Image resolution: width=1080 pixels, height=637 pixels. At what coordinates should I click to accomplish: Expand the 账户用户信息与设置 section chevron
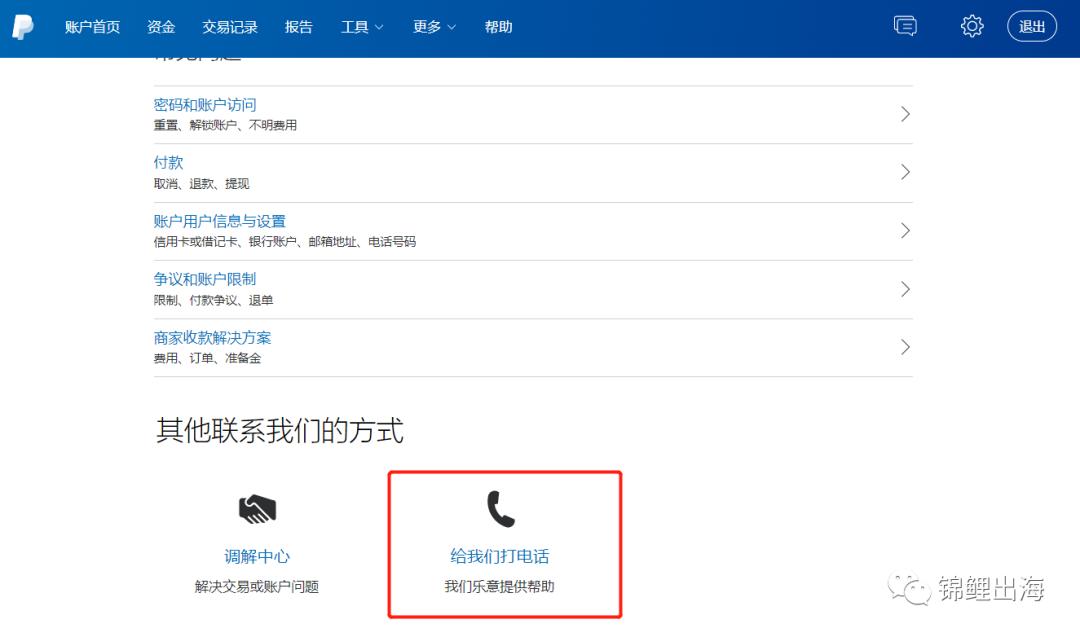[x=905, y=230]
